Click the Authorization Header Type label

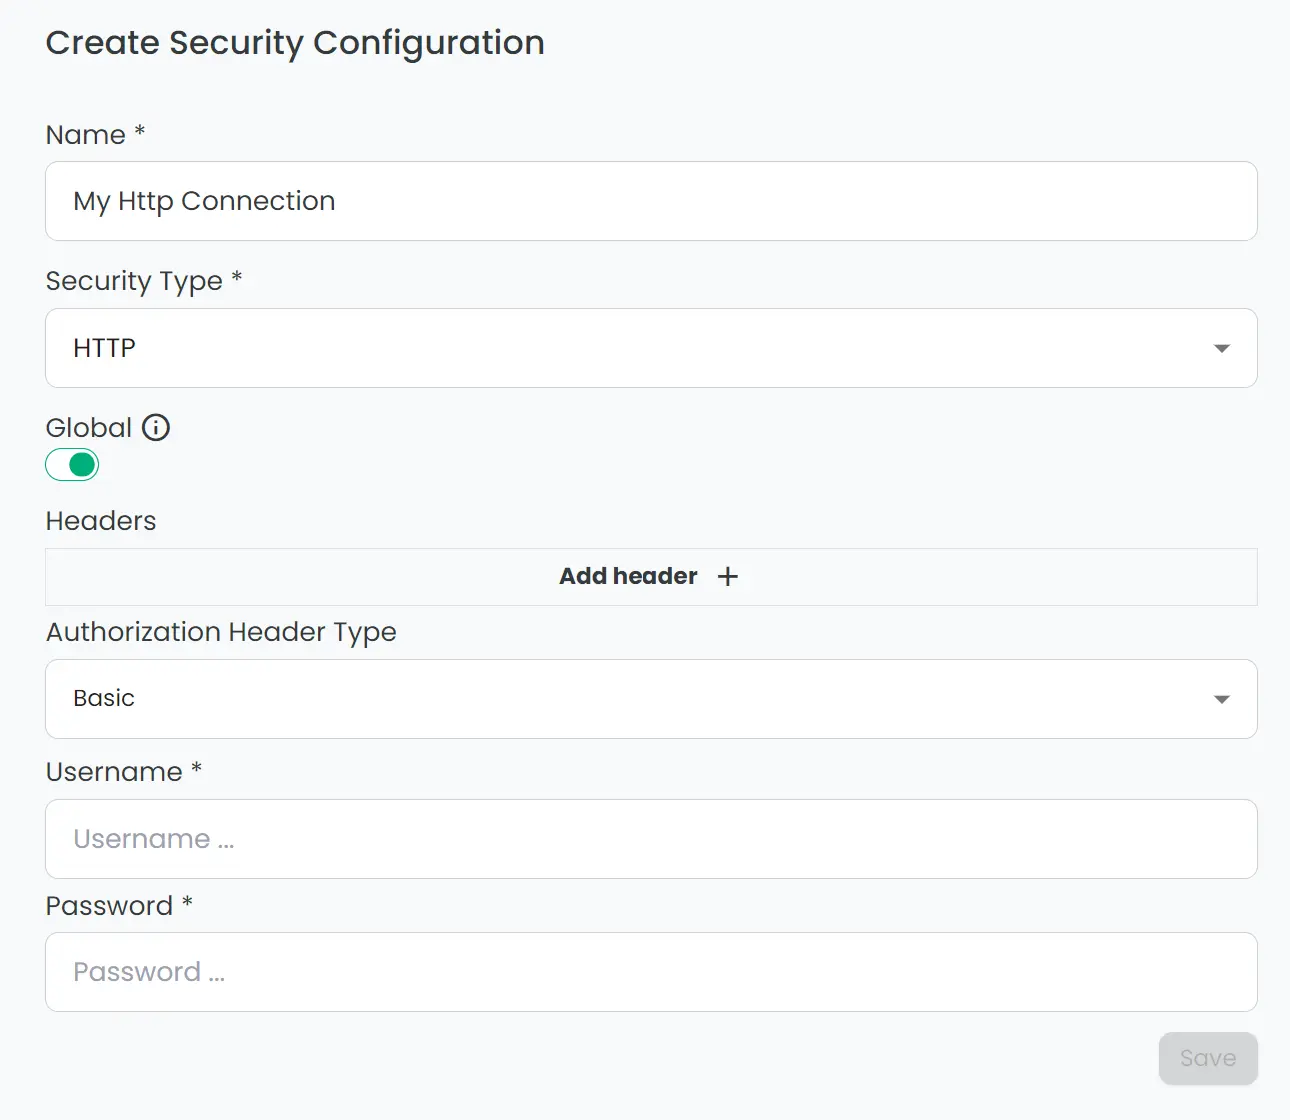point(221,632)
